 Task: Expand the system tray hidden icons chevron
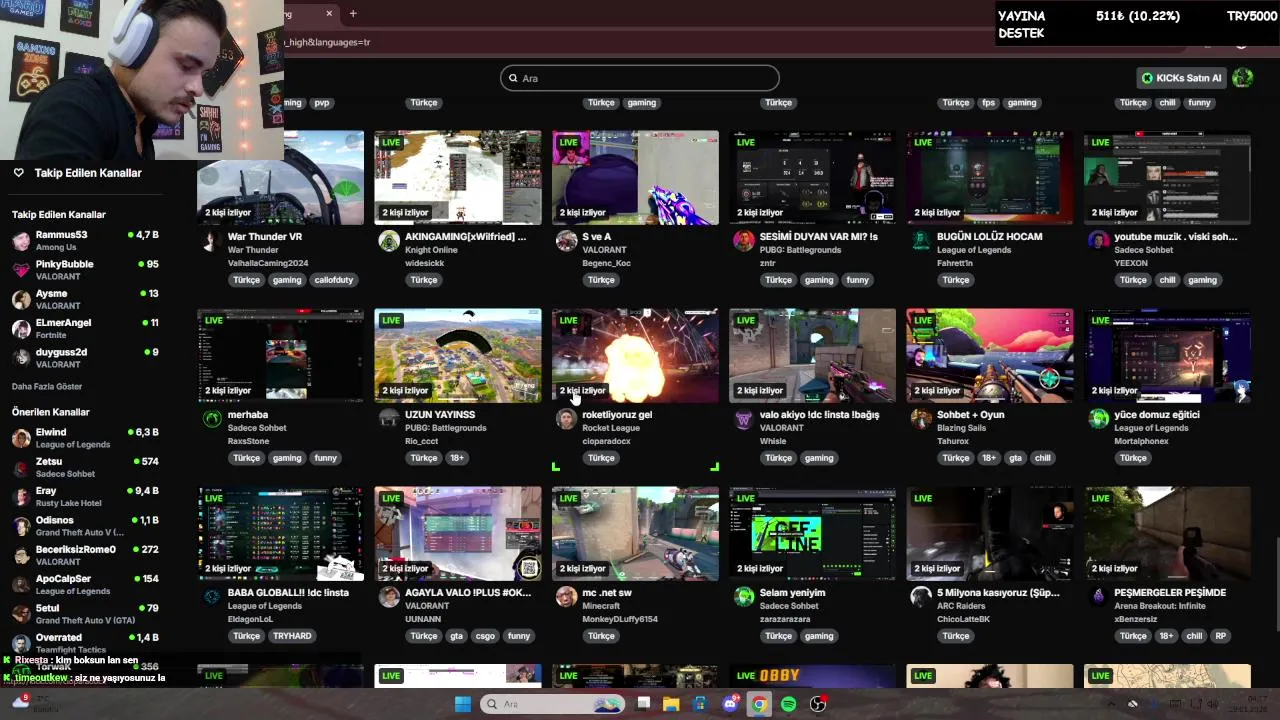click(1110, 704)
